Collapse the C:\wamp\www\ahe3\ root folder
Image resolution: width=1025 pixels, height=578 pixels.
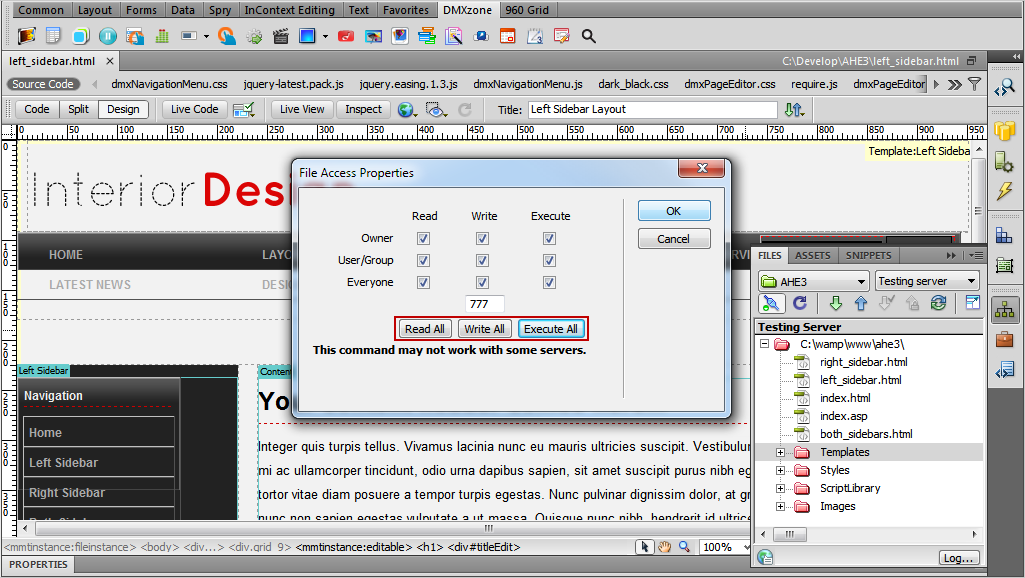(x=764, y=344)
